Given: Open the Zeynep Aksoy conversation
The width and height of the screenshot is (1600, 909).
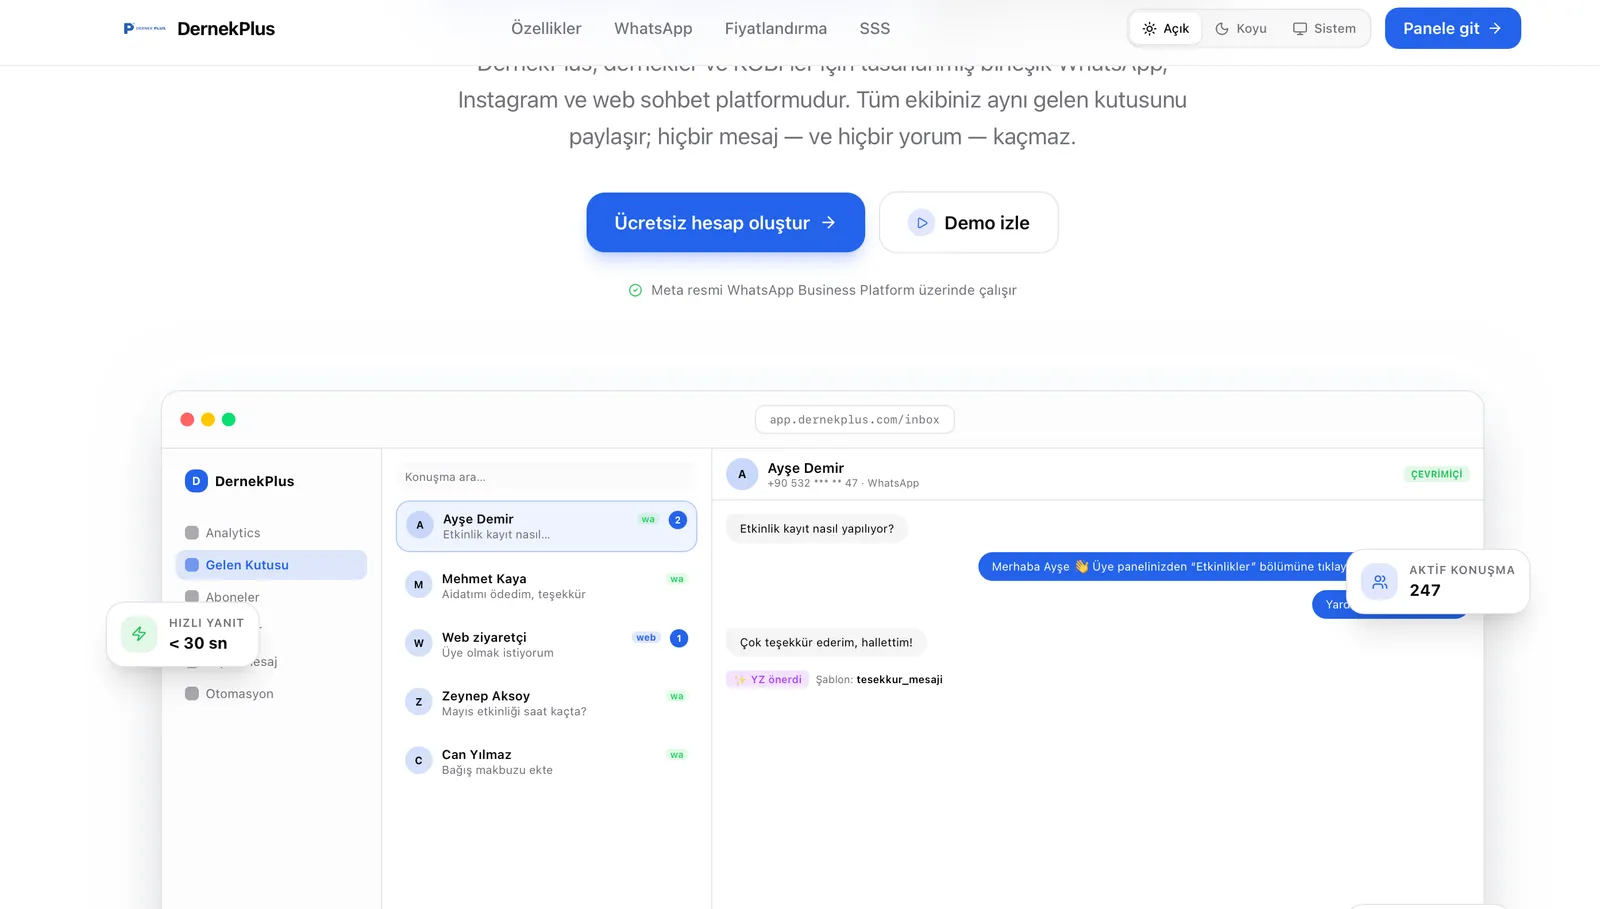Looking at the screenshot, I should pyautogui.click(x=546, y=703).
